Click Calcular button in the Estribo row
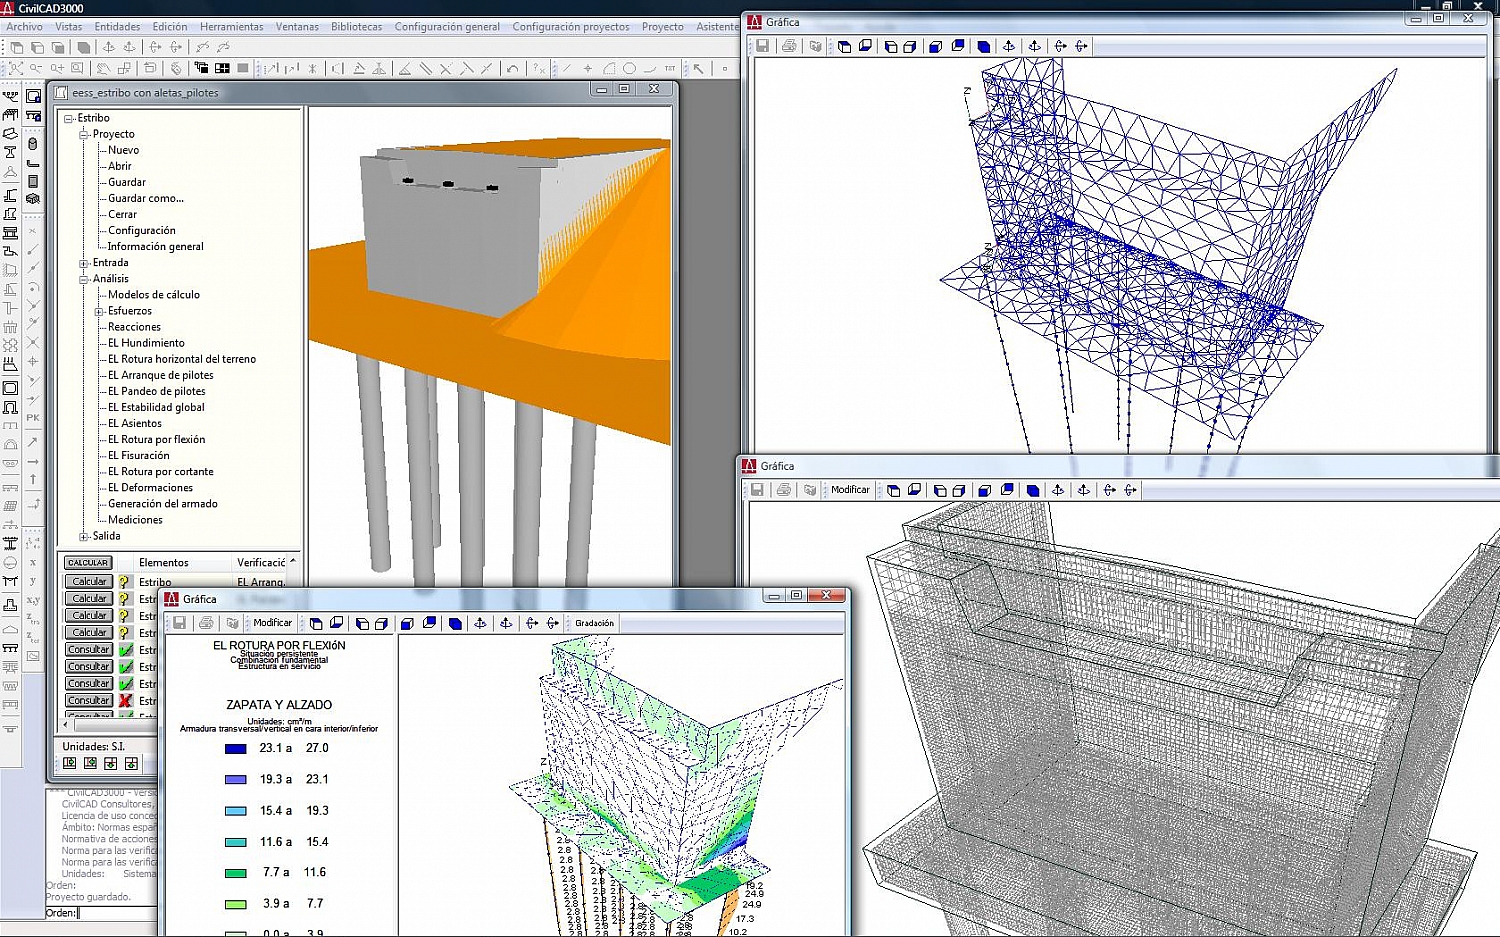This screenshot has height=937, width=1500. coord(89,581)
